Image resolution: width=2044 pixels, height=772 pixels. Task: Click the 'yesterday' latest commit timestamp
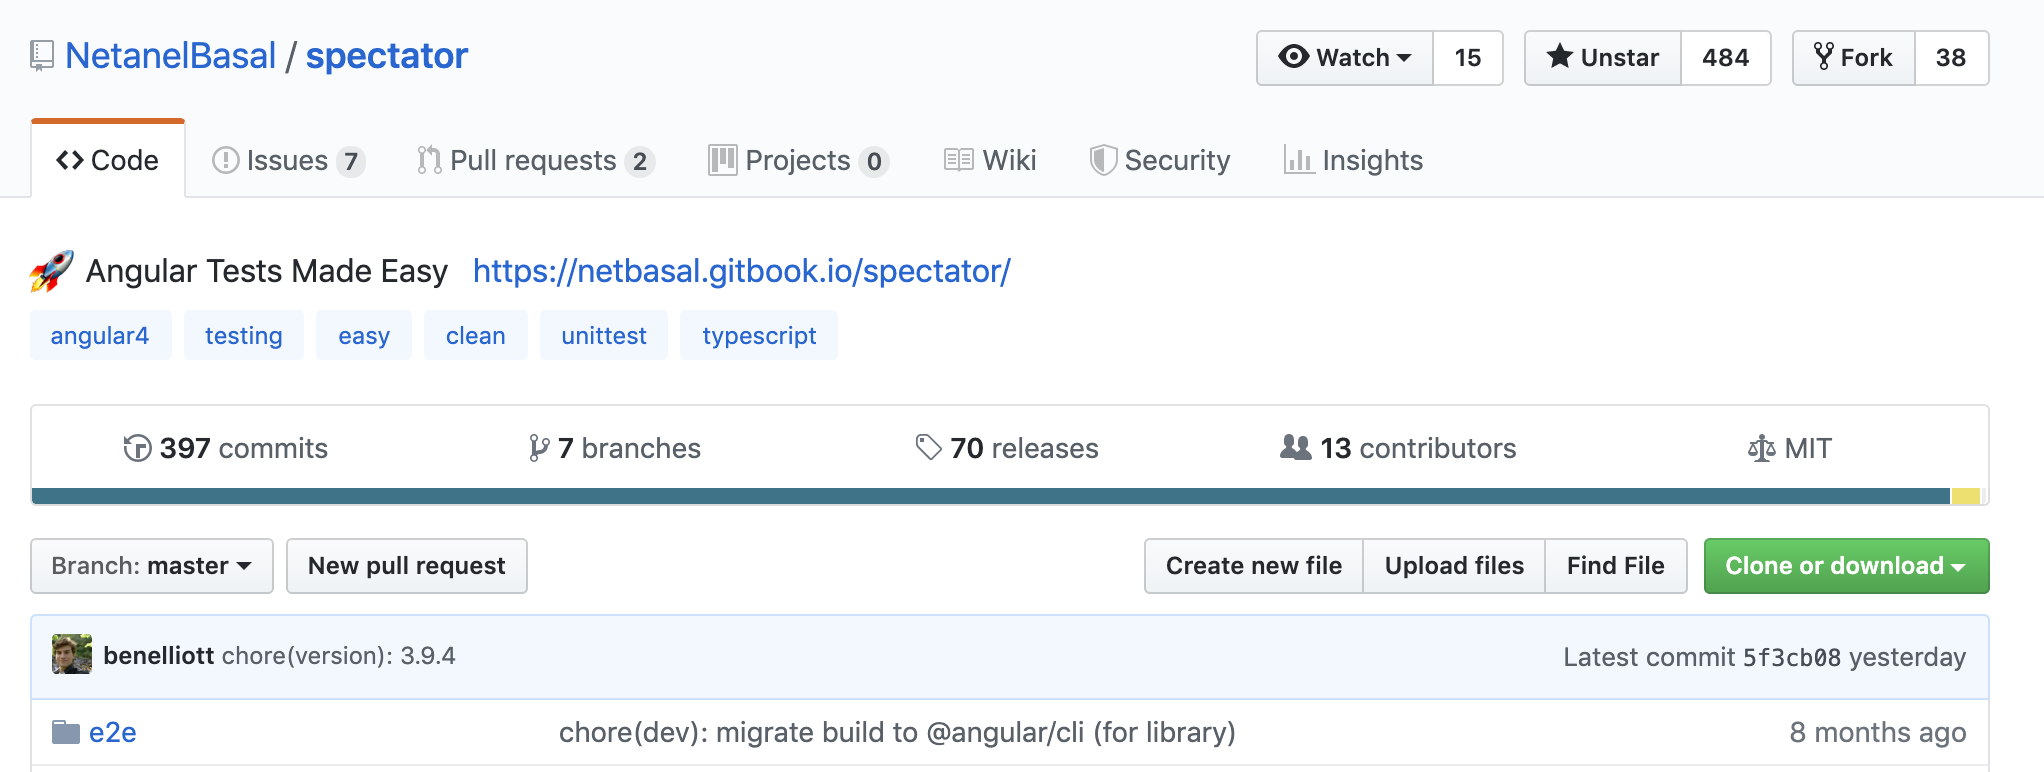(x=1908, y=657)
